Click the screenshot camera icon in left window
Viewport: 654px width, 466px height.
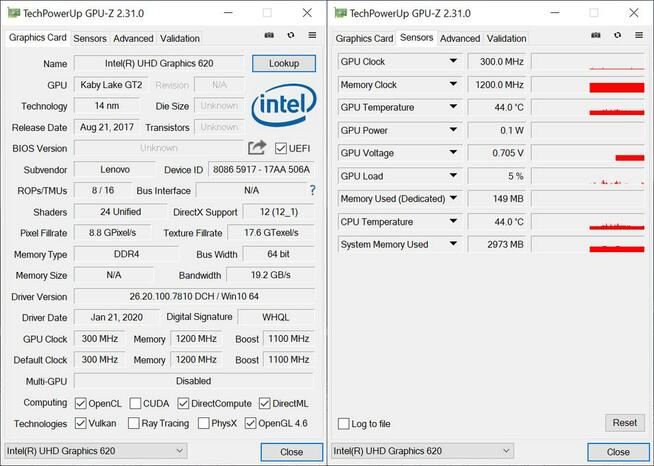(x=269, y=35)
